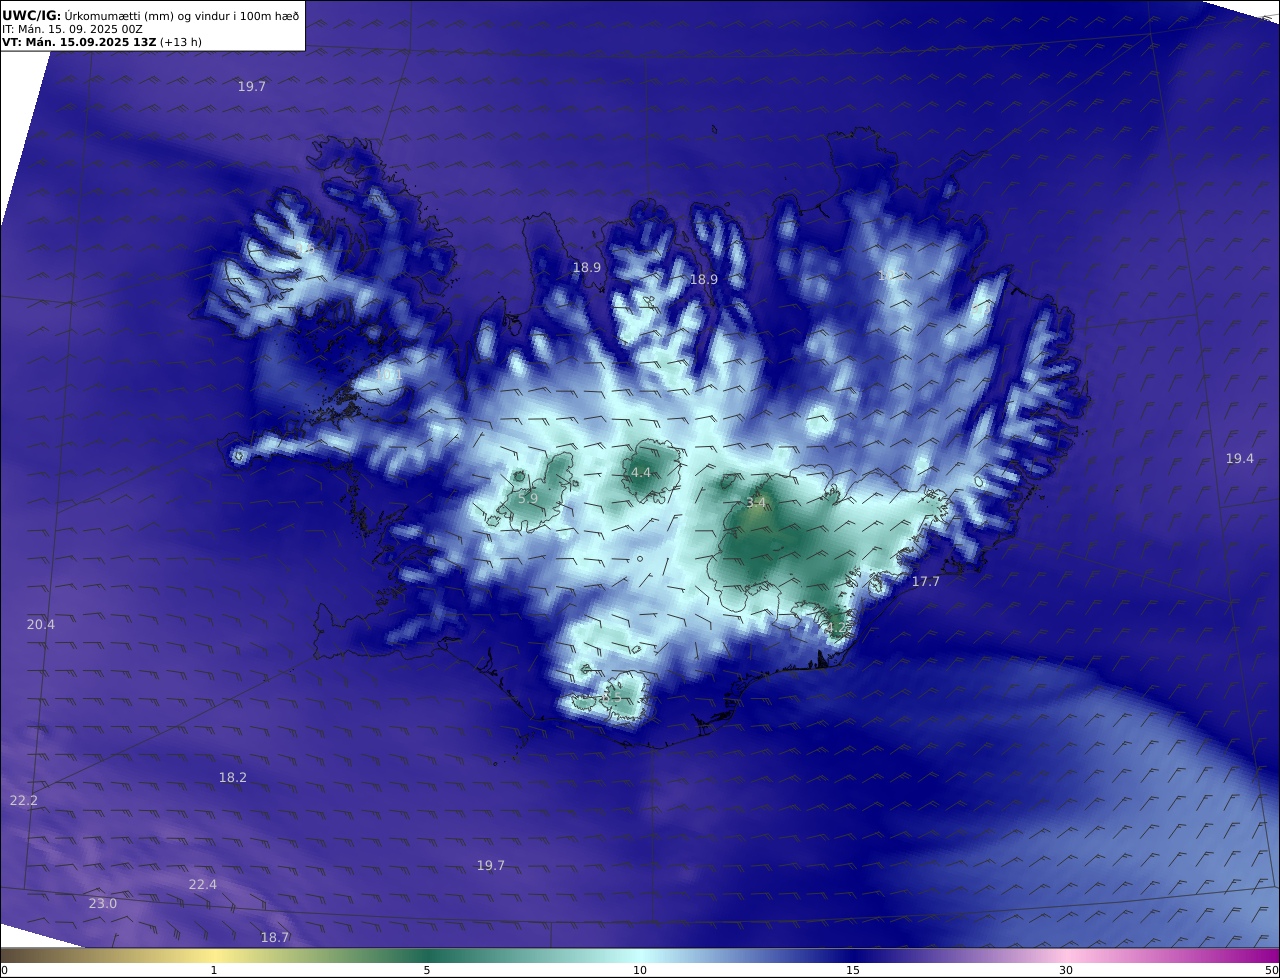The image size is (1280, 978).
Task: Click the 3.4 value on the large glacier
Action: pyautogui.click(x=756, y=502)
